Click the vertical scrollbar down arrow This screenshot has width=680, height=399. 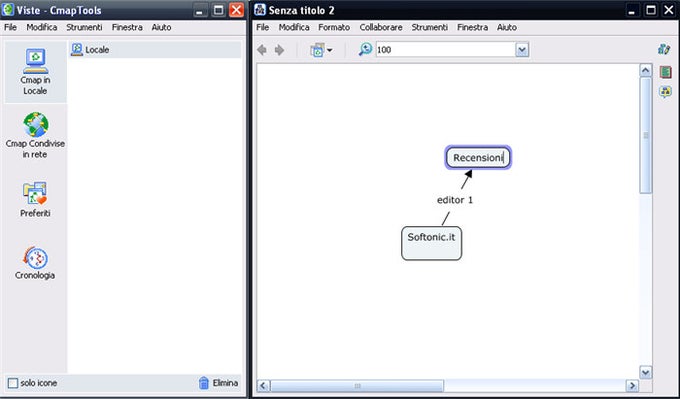[646, 372]
